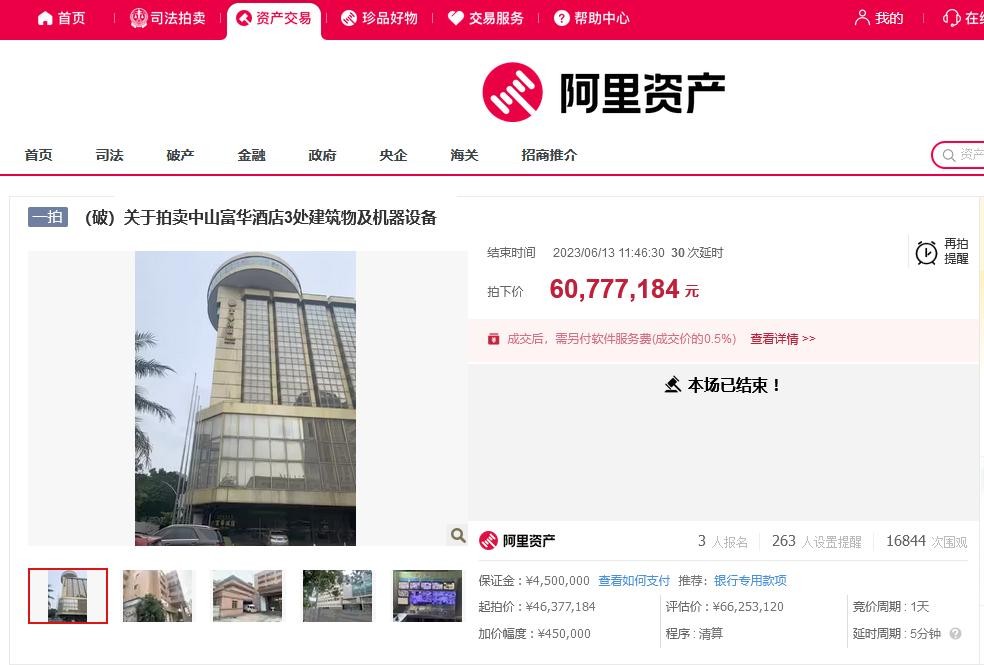This screenshot has height=665, width=984.
Task: Open 交易服务 heart icon
Action: (x=456, y=18)
